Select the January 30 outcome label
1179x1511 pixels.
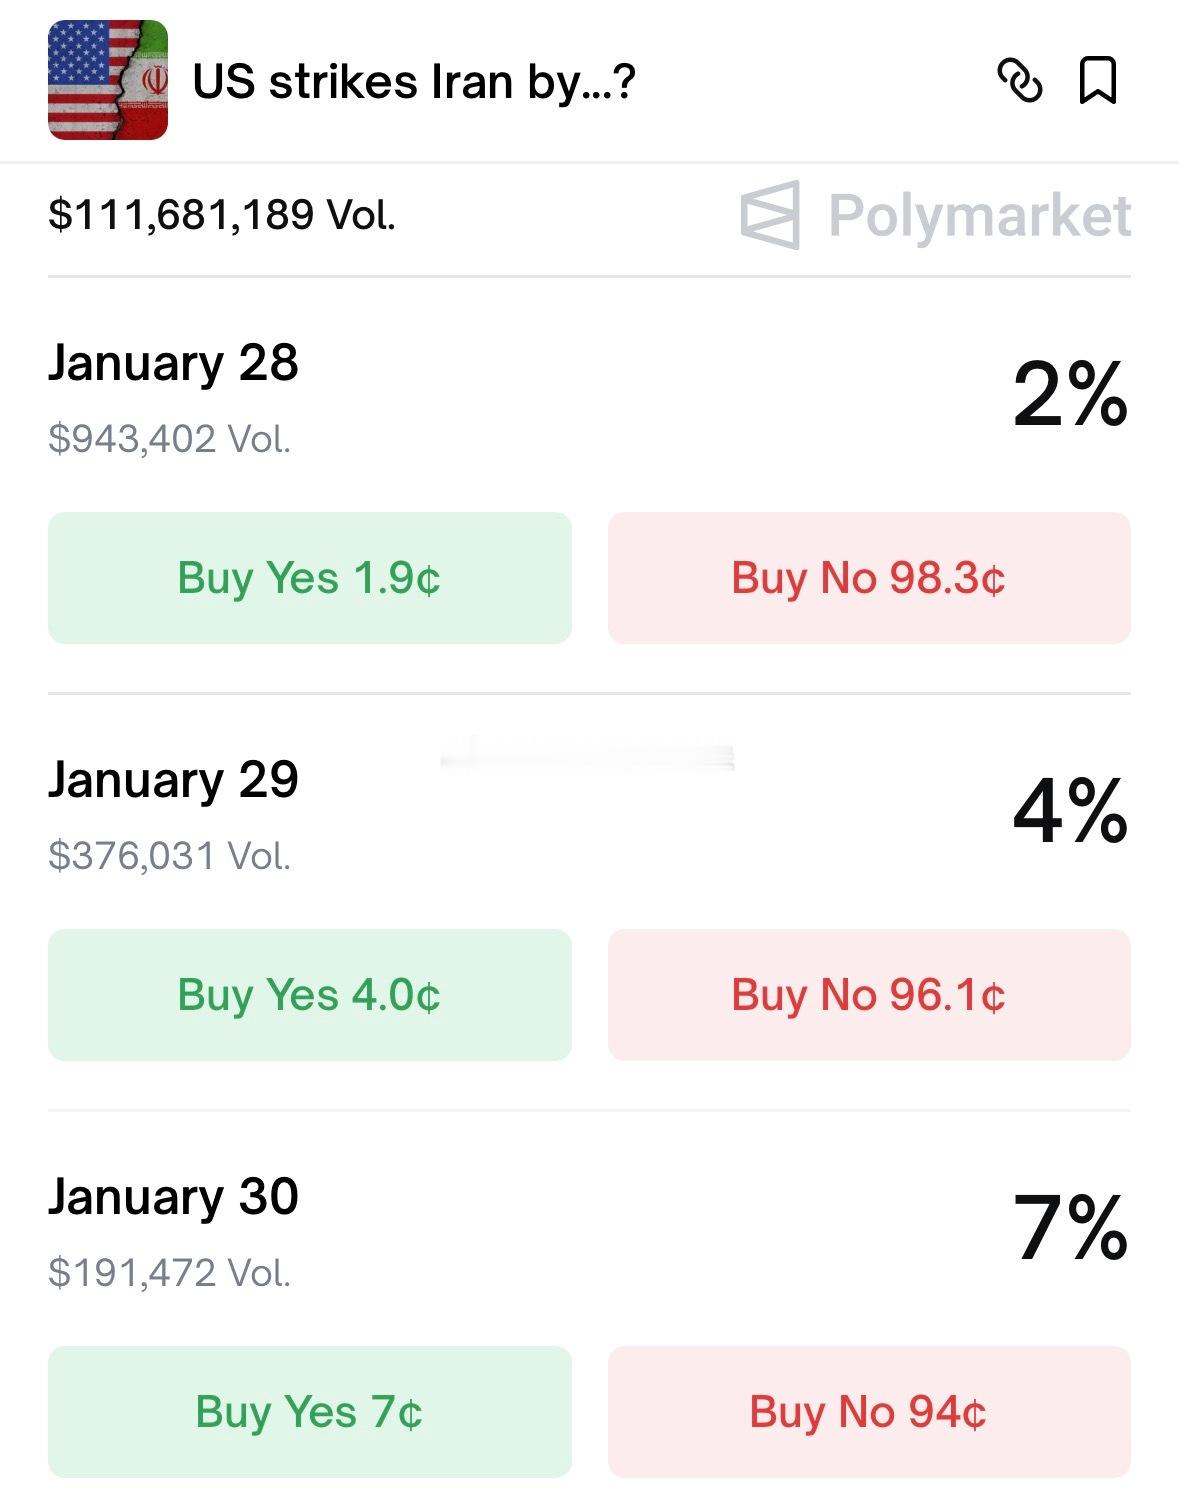point(173,1197)
